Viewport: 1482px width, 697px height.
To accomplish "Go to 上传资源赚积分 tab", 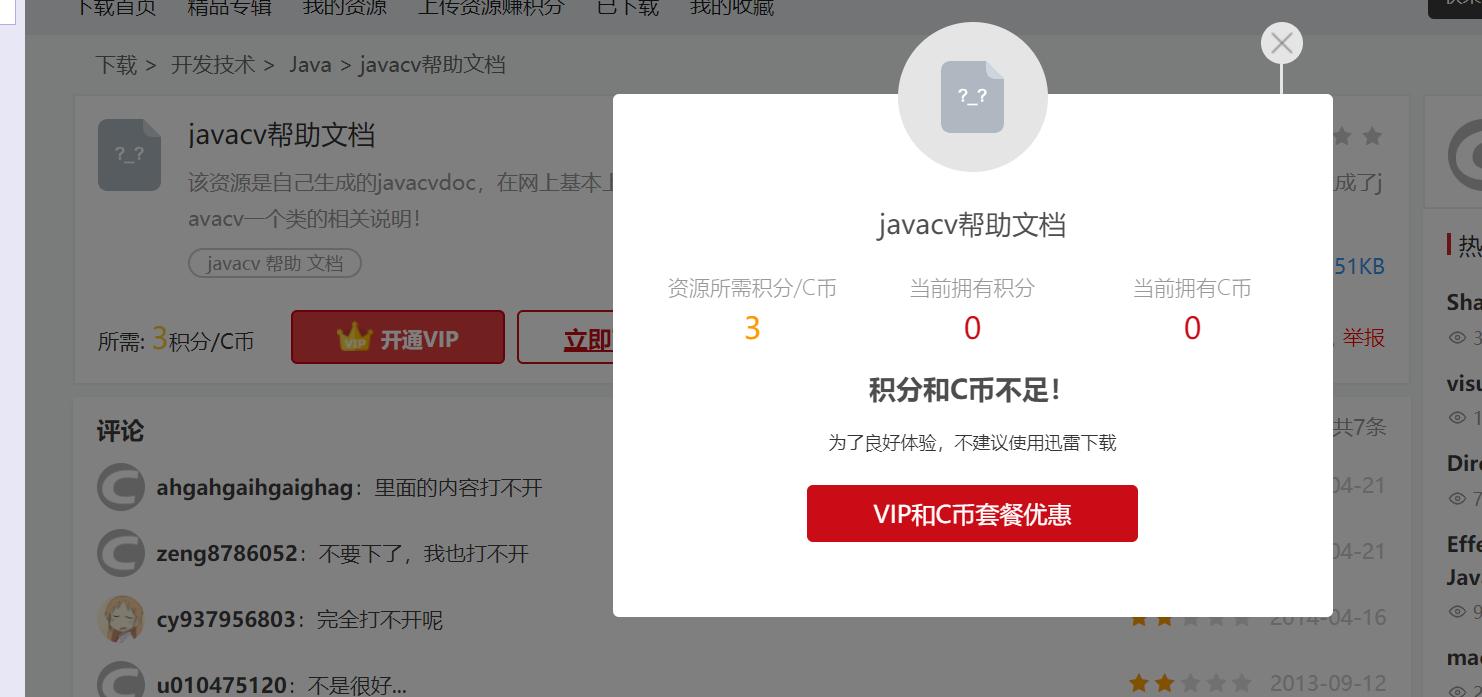I will point(491,8).
